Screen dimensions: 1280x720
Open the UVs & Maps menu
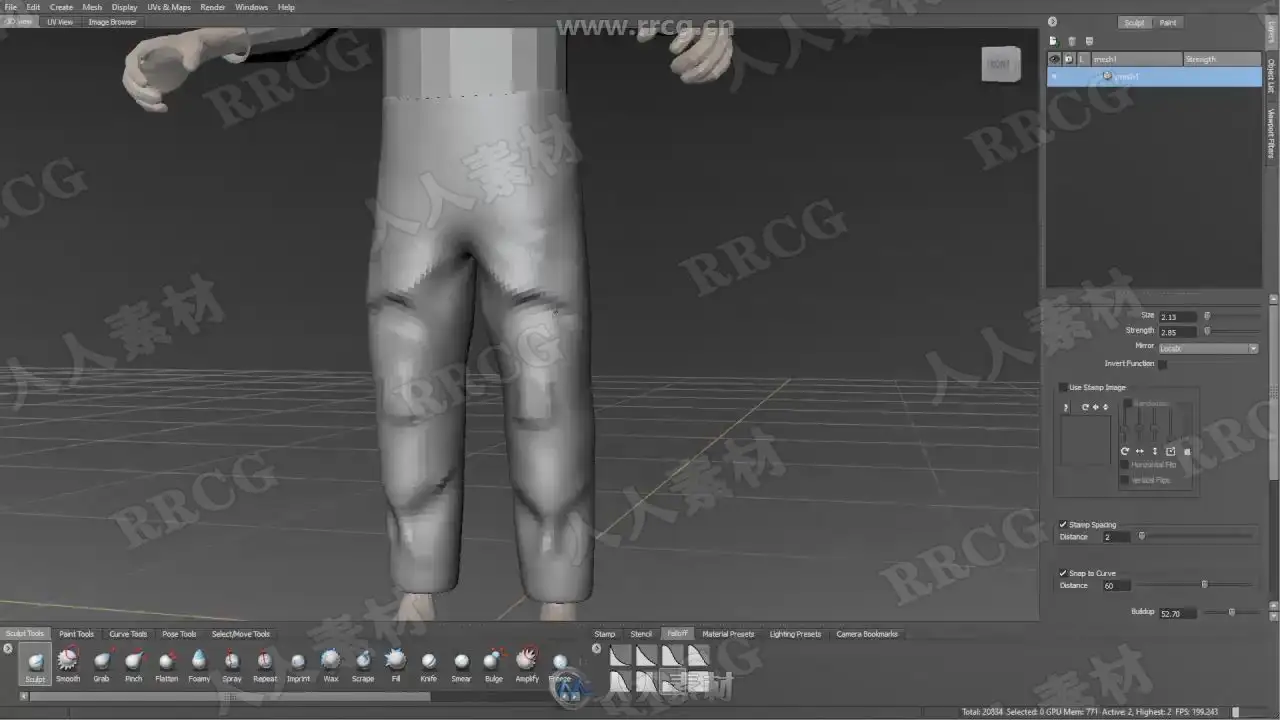click(169, 7)
